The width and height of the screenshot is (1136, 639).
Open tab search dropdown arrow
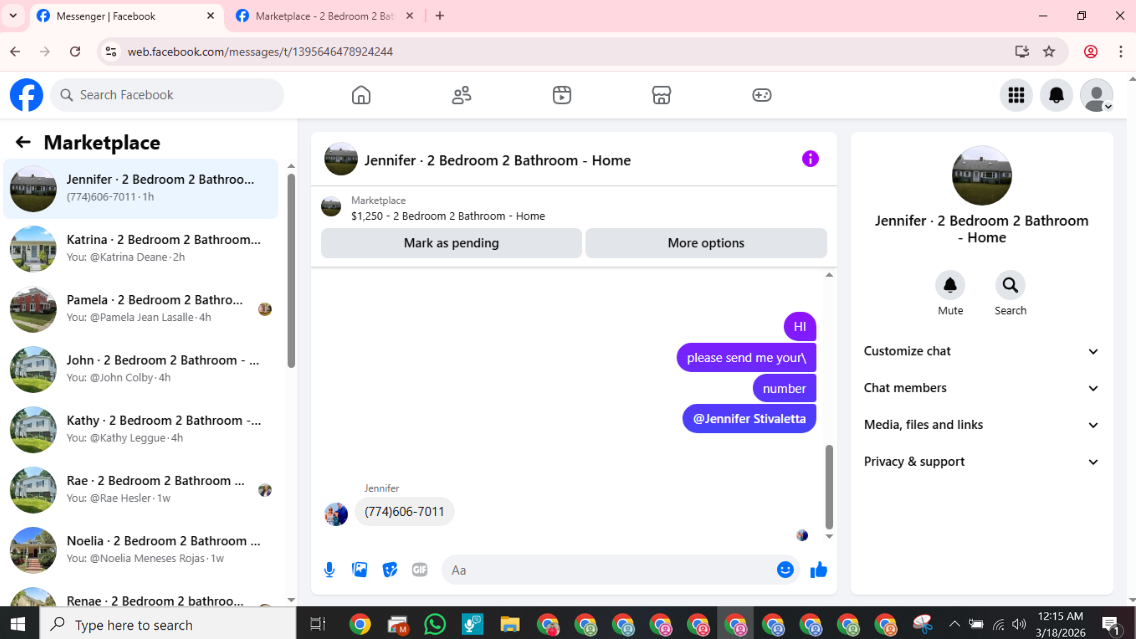click(13, 16)
